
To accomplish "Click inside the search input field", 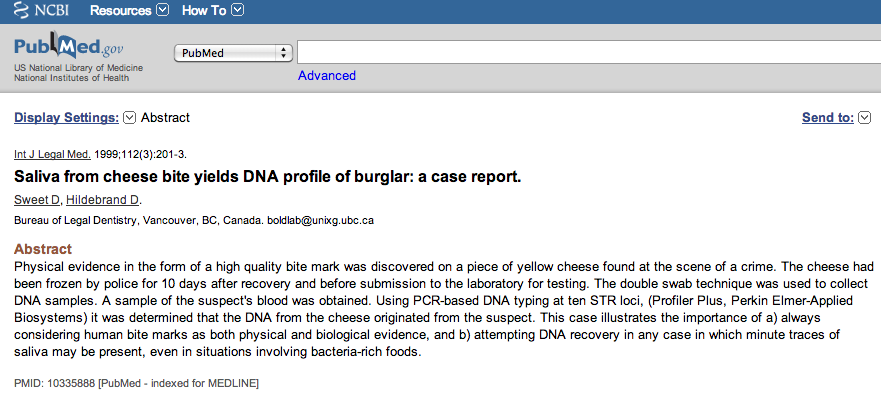I will tap(589, 52).
